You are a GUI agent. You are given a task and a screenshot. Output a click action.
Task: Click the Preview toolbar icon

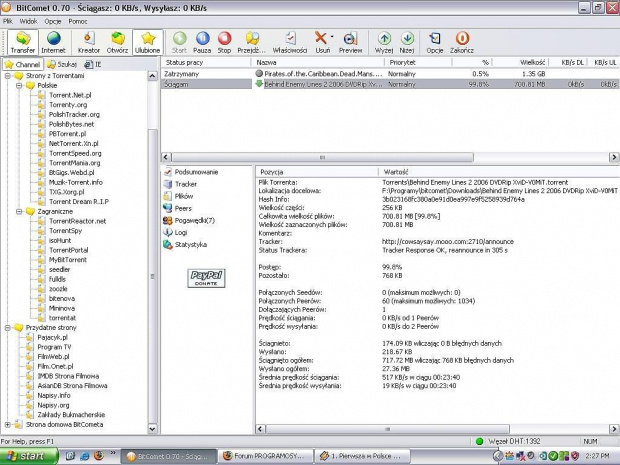pyautogui.click(x=350, y=42)
